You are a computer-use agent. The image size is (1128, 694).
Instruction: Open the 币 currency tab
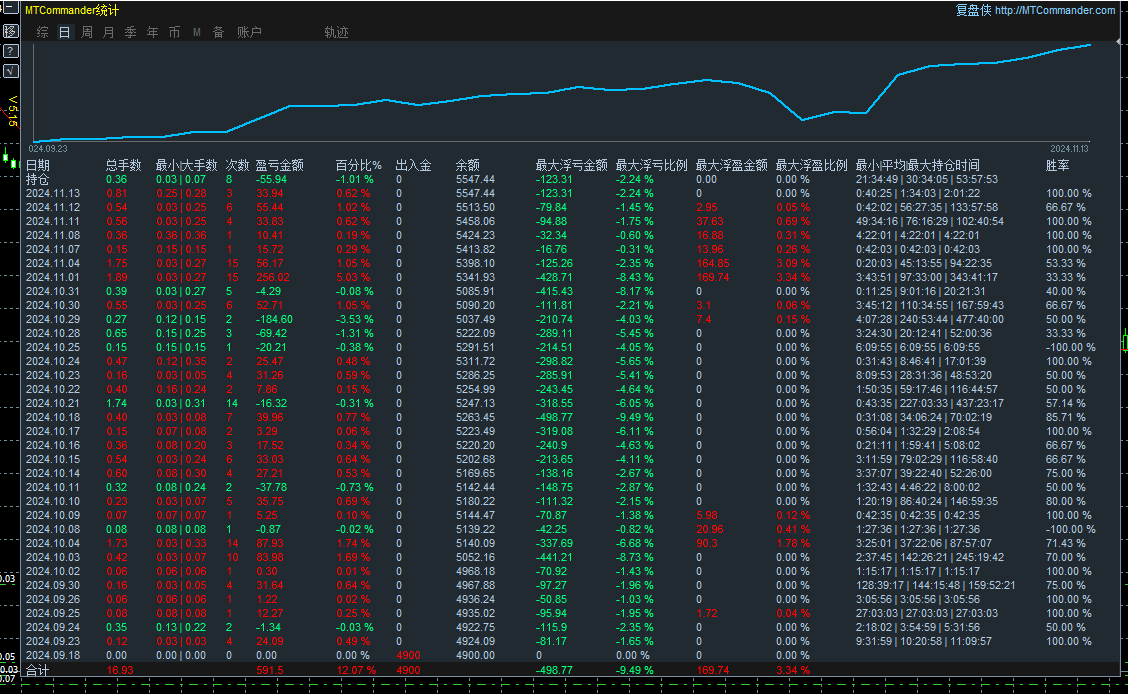pos(174,32)
